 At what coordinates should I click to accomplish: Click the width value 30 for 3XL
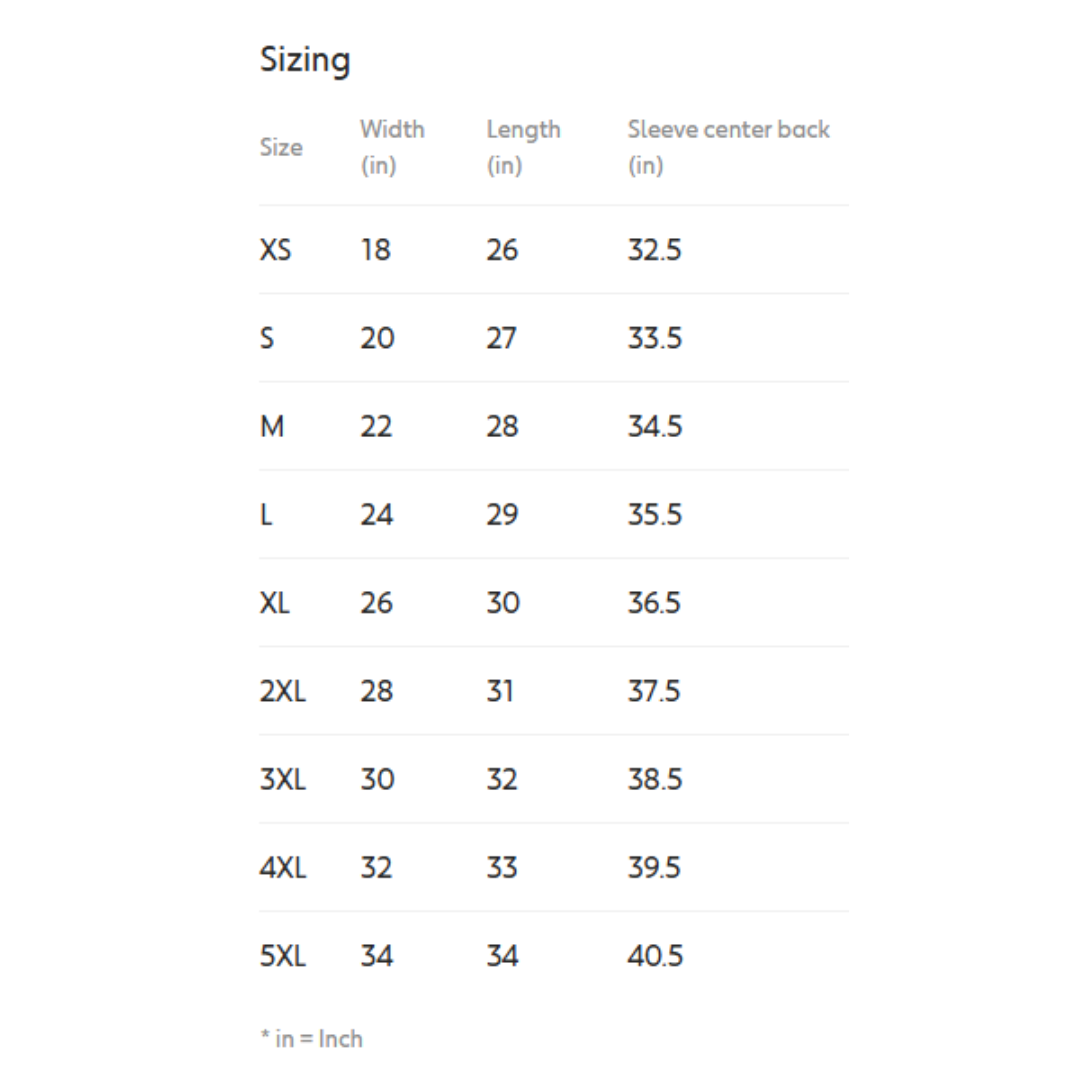(377, 779)
